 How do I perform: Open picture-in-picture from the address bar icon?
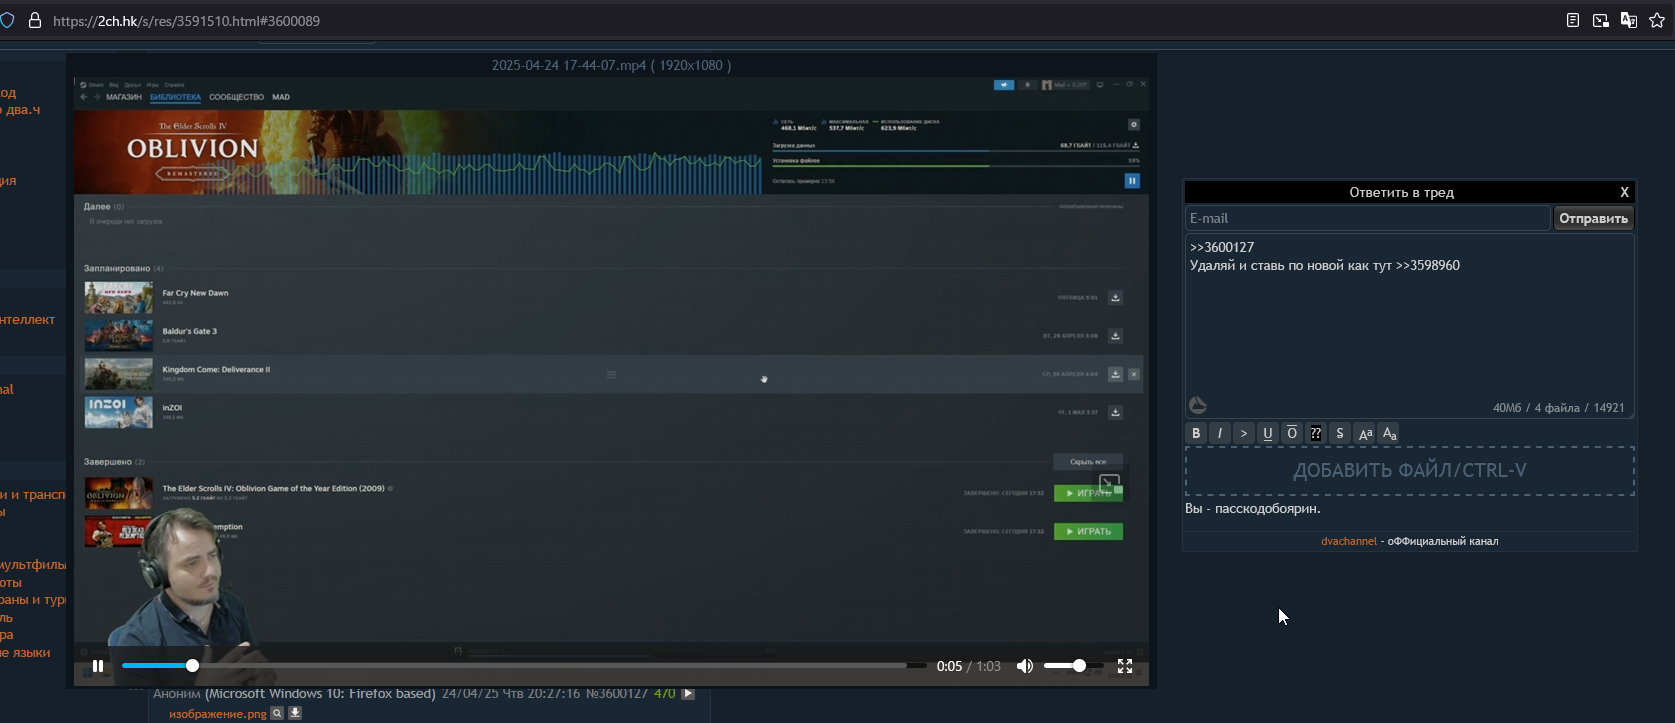(x=1601, y=20)
